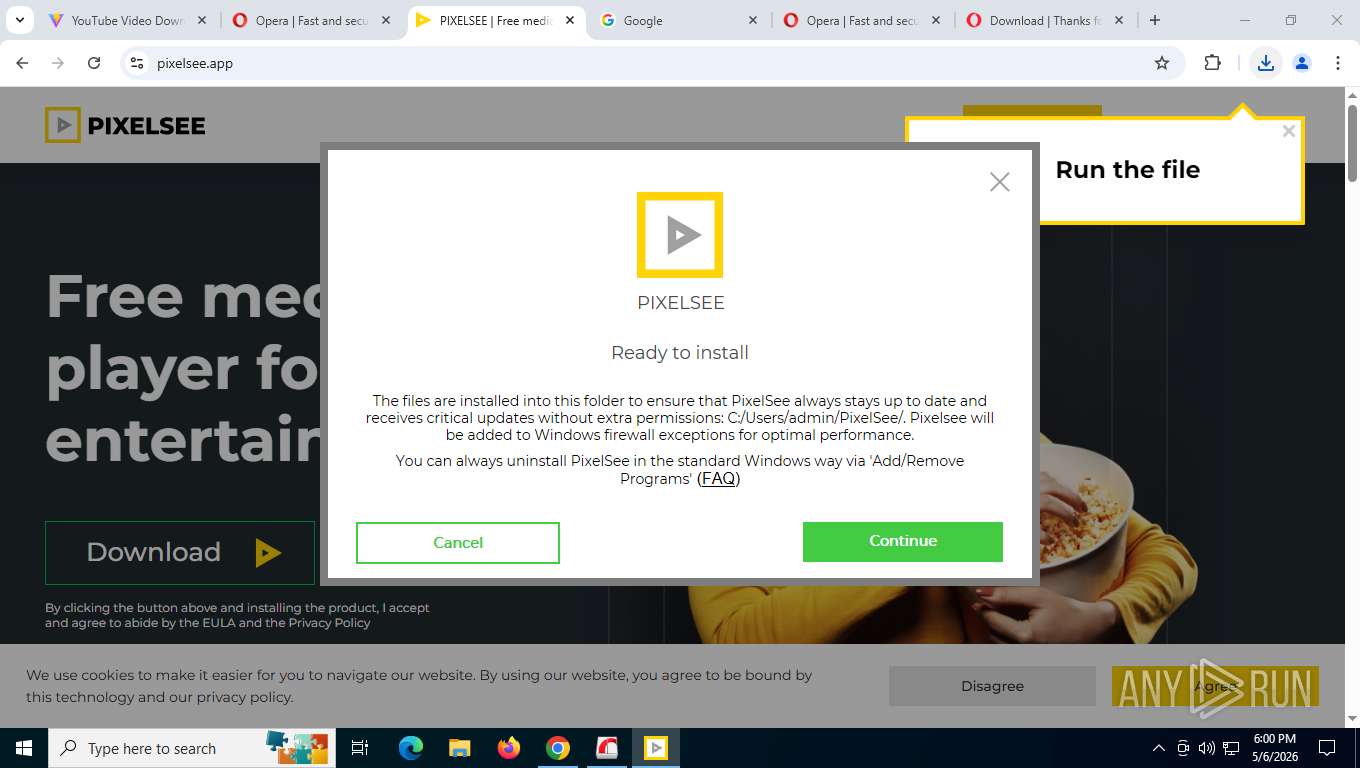Viewport: 1360px width, 768px height.
Task: Click the Download button on the webpage
Action: coord(180,552)
